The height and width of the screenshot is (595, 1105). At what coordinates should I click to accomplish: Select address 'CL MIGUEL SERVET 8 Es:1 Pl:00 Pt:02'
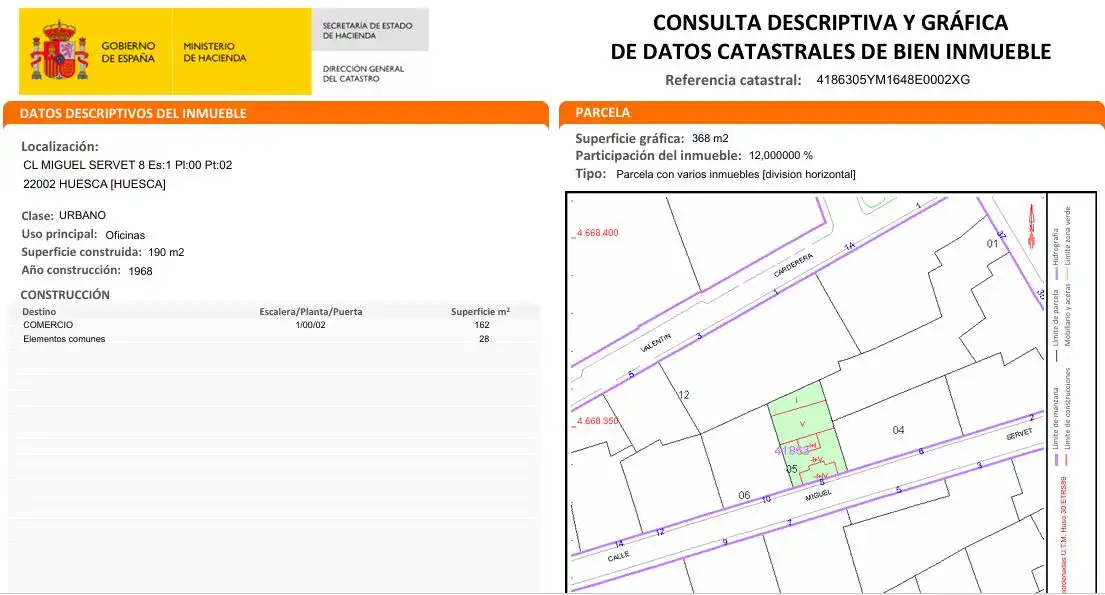[128, 165]
